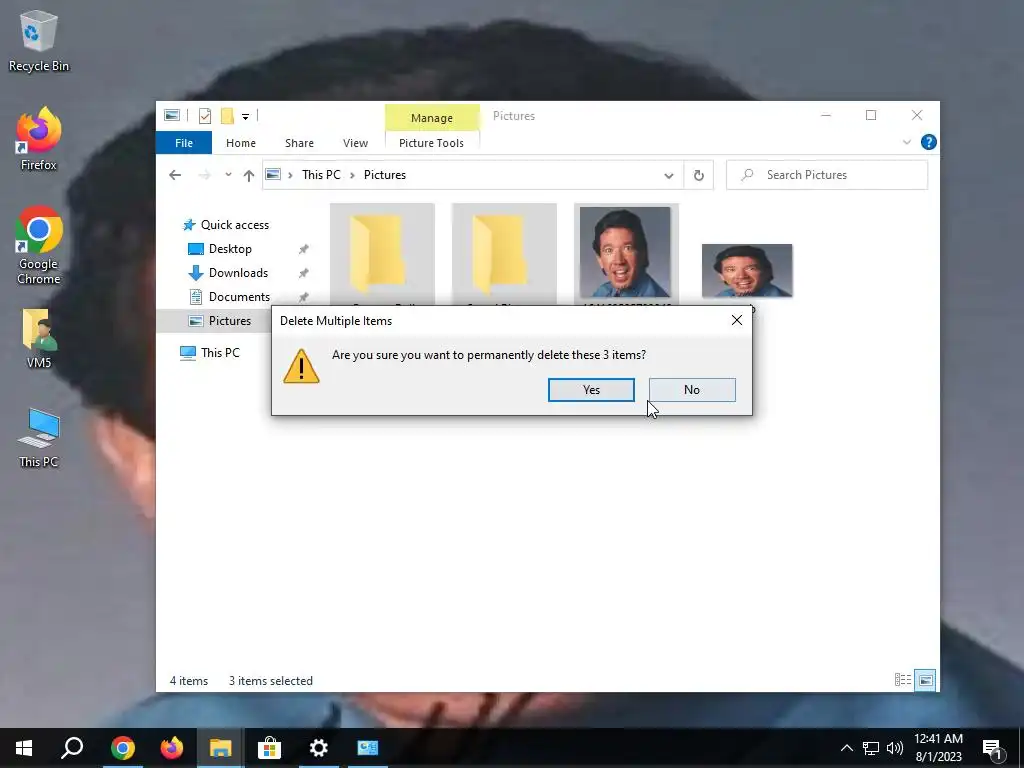Open Chrome from the taskbar
The height and width of the screenshot is (768, 1024).
123,748
